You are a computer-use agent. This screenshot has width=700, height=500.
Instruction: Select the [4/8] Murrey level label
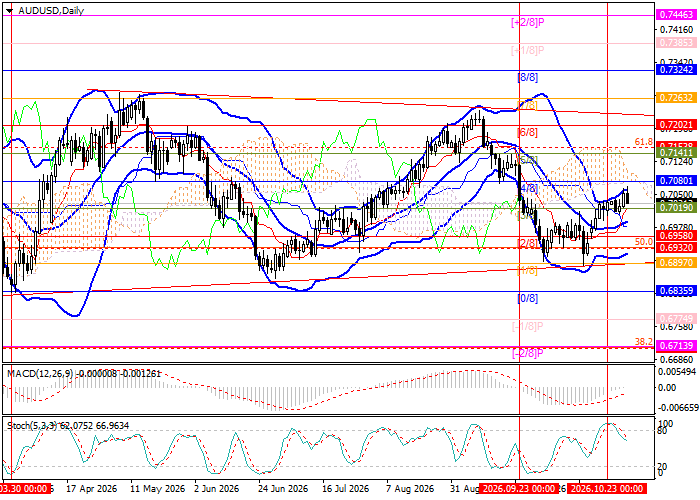[x=527, y=188]
